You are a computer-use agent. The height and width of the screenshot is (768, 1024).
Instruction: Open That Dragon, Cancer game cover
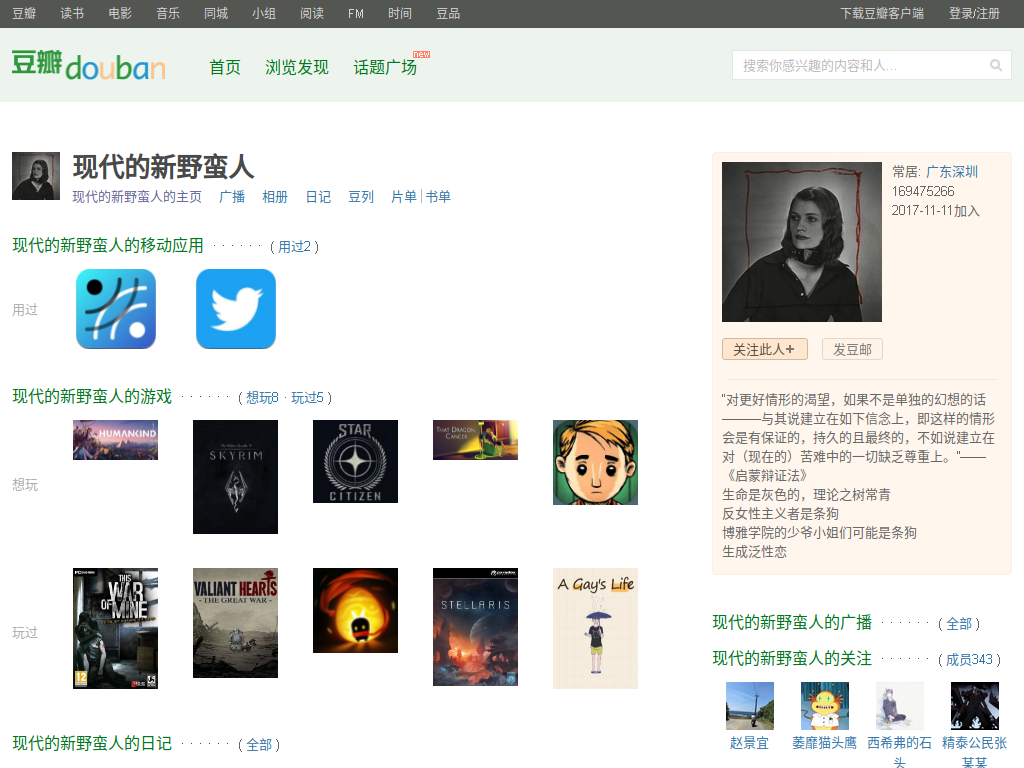[475, 440]
